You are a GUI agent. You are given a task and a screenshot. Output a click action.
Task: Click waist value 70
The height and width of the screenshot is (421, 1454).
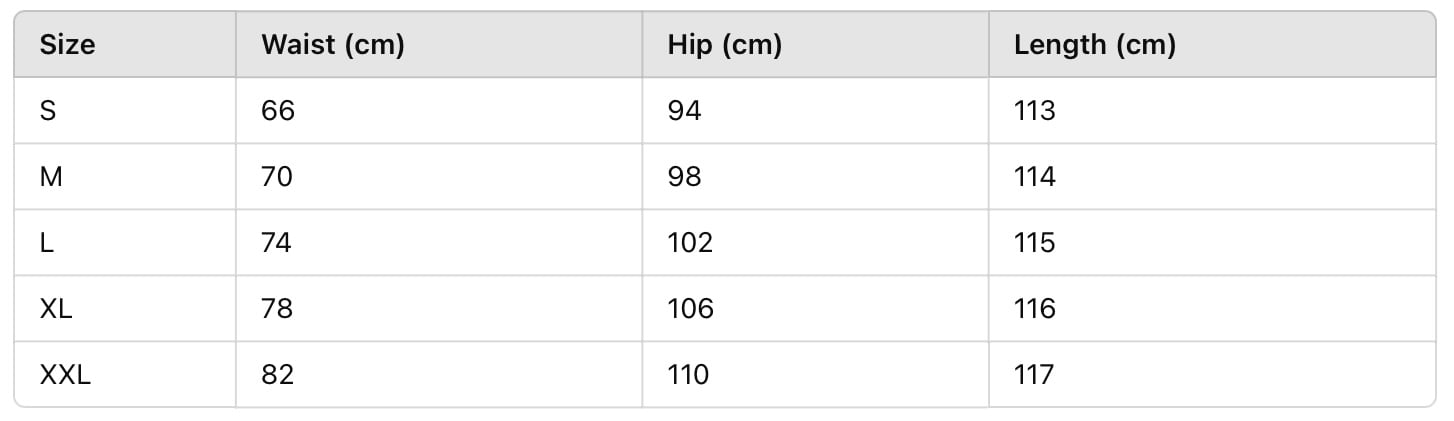(277, 177)
